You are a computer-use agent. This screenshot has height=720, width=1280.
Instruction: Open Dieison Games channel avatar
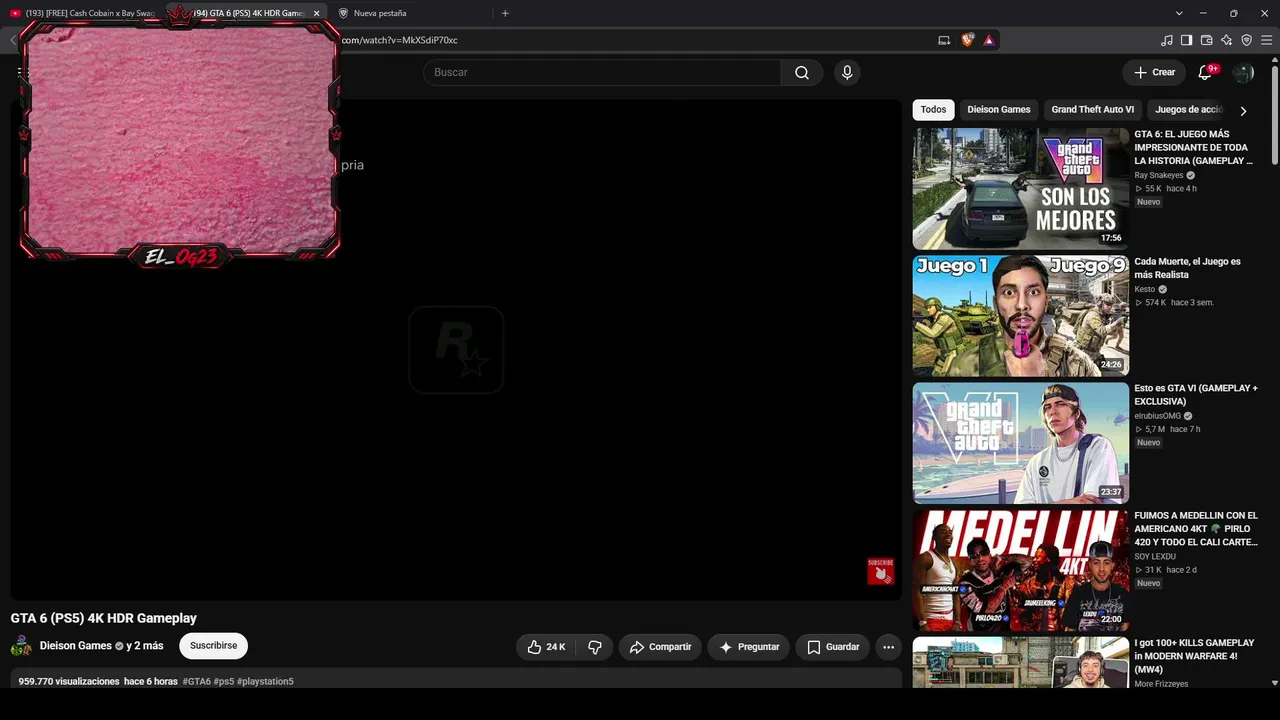[21, 646]
